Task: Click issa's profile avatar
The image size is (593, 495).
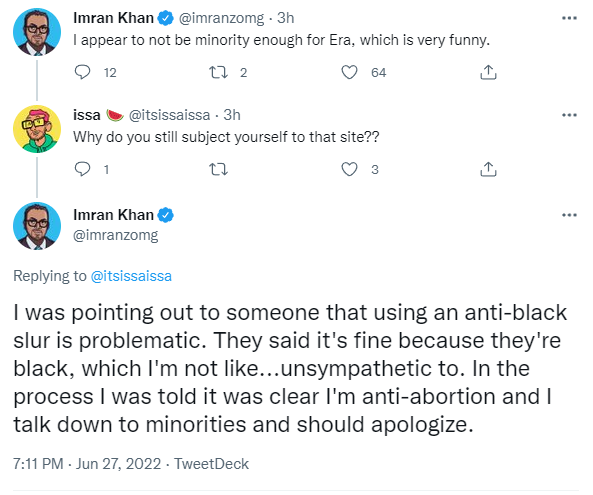Action: coord(37,129)
